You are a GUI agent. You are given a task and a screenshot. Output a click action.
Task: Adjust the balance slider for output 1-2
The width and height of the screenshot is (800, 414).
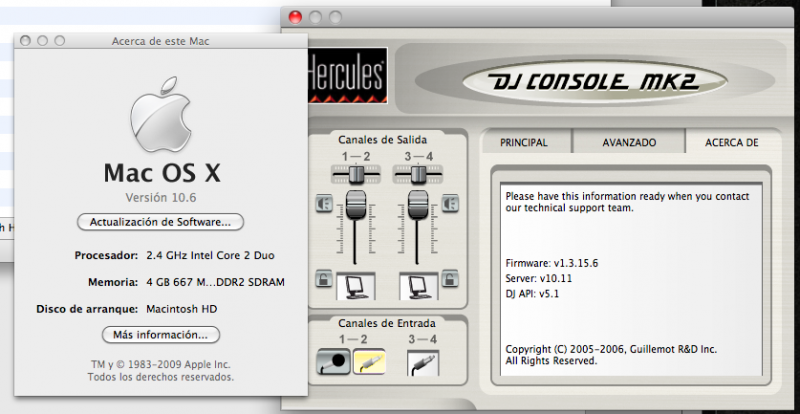tap(356, 174)
